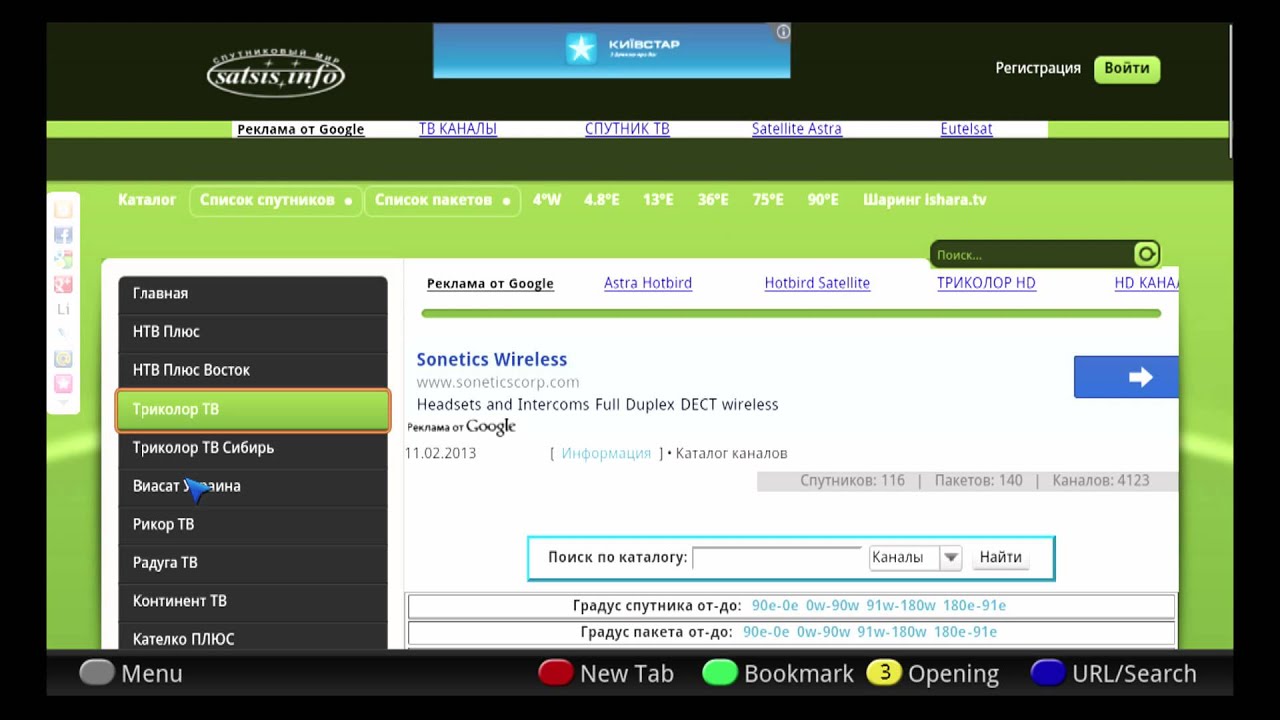The image size is (1280, 720).
Task: Click the Найти search button
Action: [x=1001, y=558]
